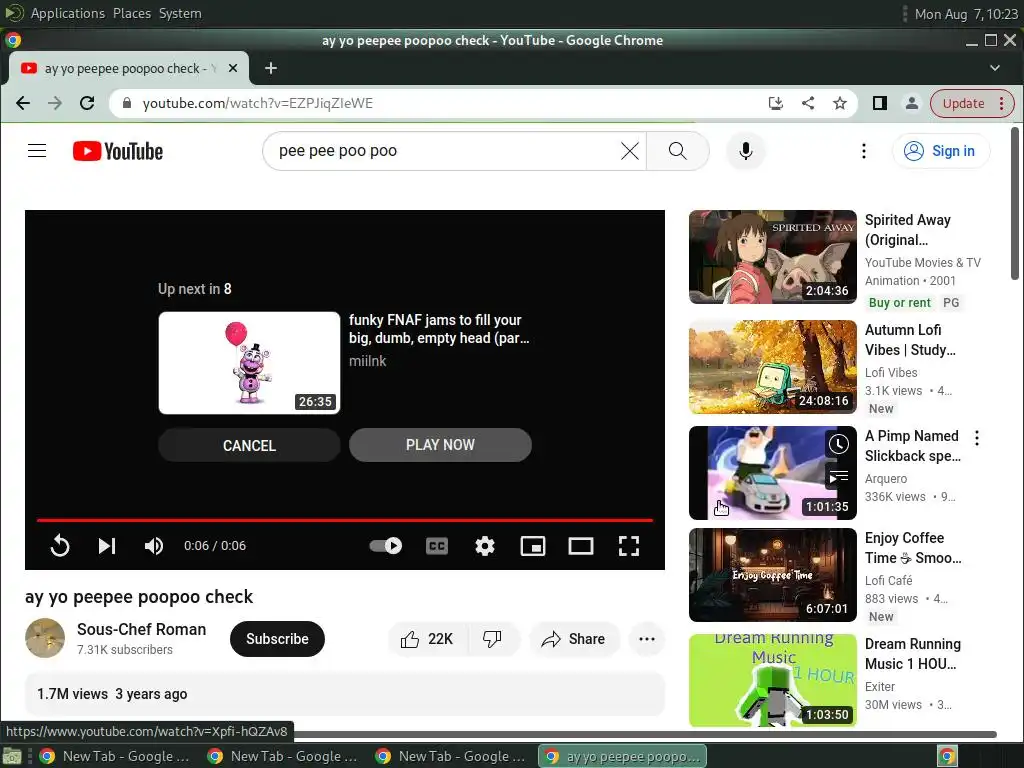Image resolution: width=1024 pixels, height=768 pixels.
Task: Select the ay yo peepee poopoo check tab
Action: pyautogui.click(x=129, y=68)
